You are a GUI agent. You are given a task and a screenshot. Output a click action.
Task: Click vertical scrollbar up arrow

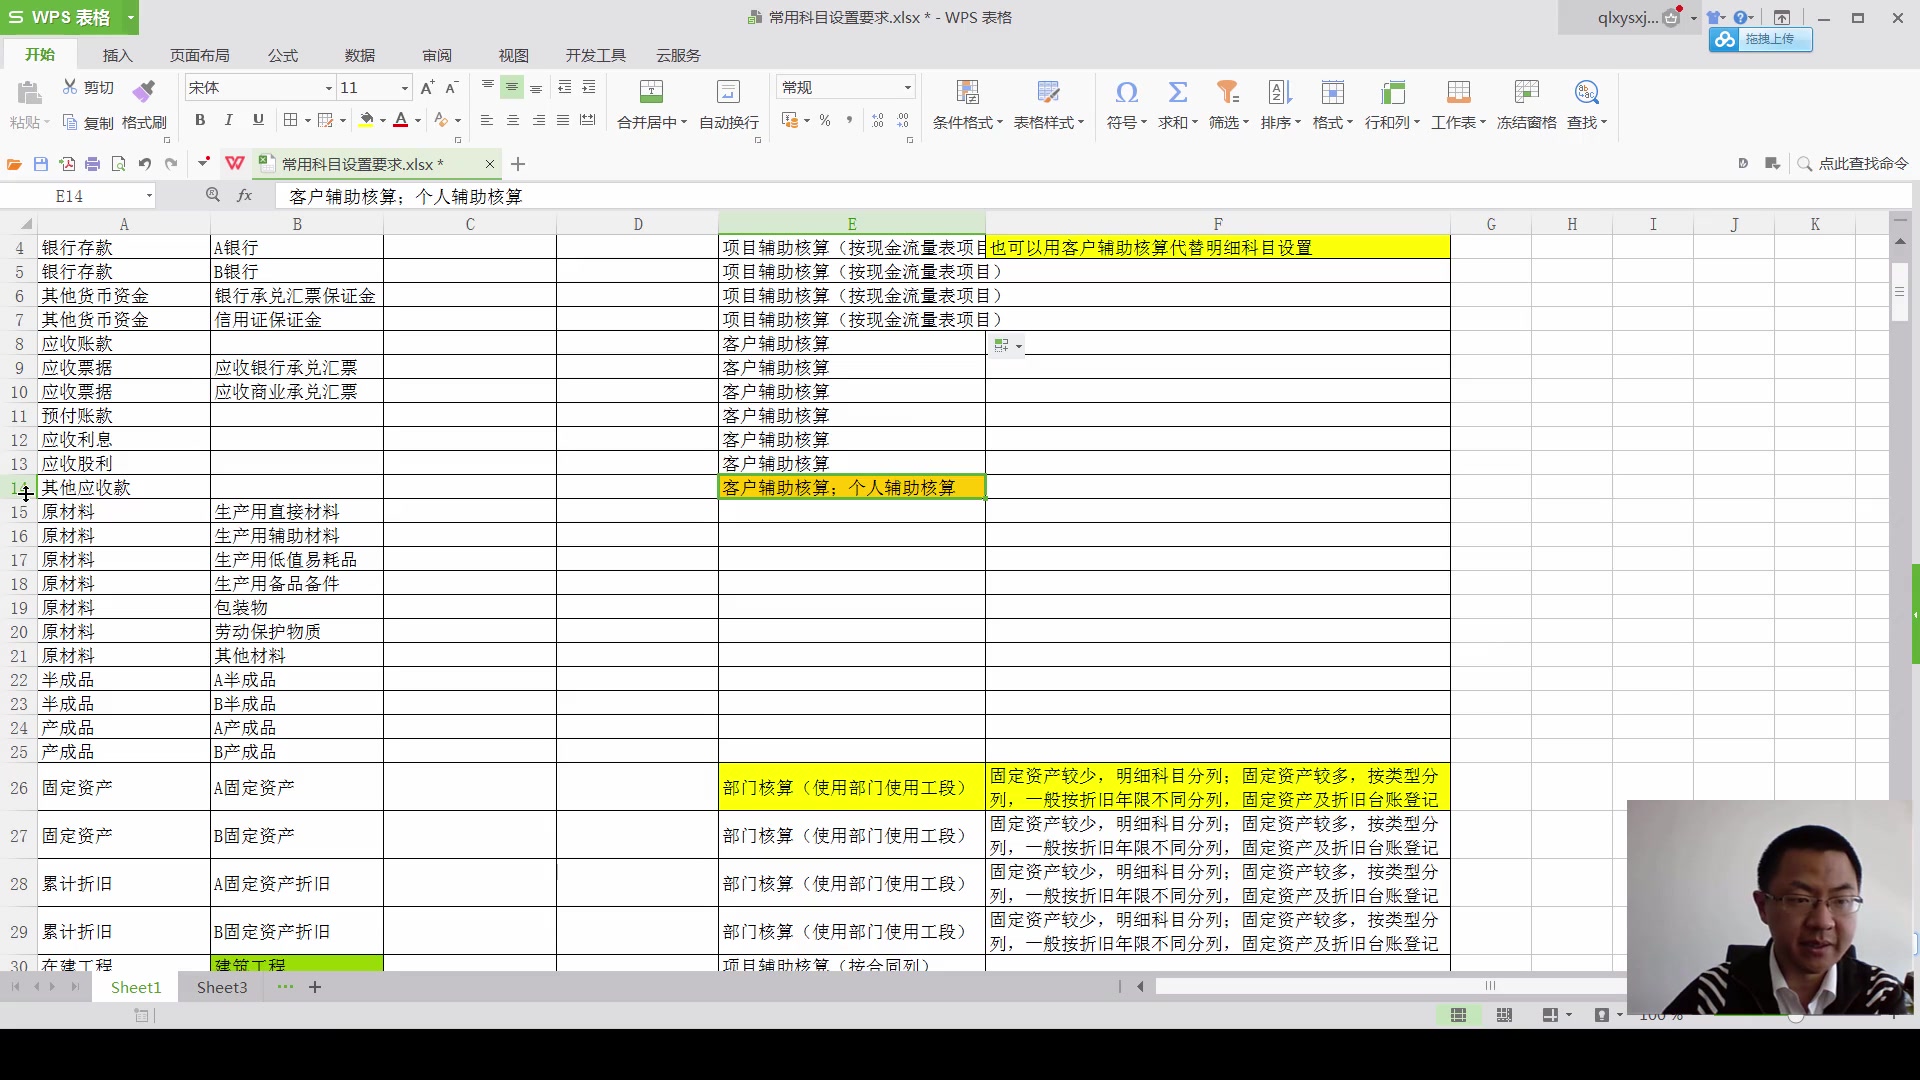[x=1900, y=242]
